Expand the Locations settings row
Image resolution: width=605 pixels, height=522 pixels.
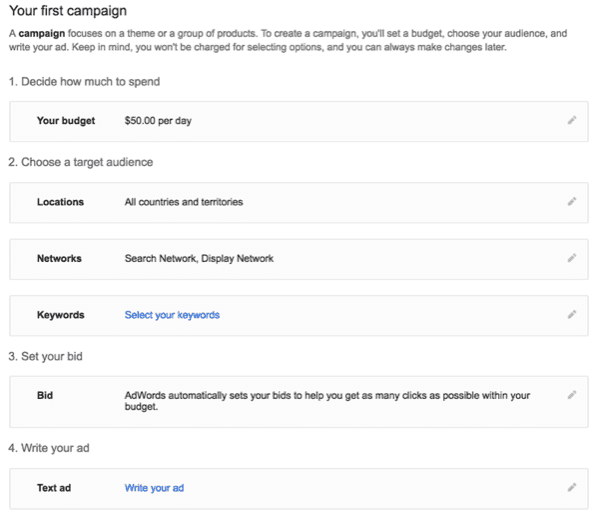pyautogui.click(x=299, y=203)
